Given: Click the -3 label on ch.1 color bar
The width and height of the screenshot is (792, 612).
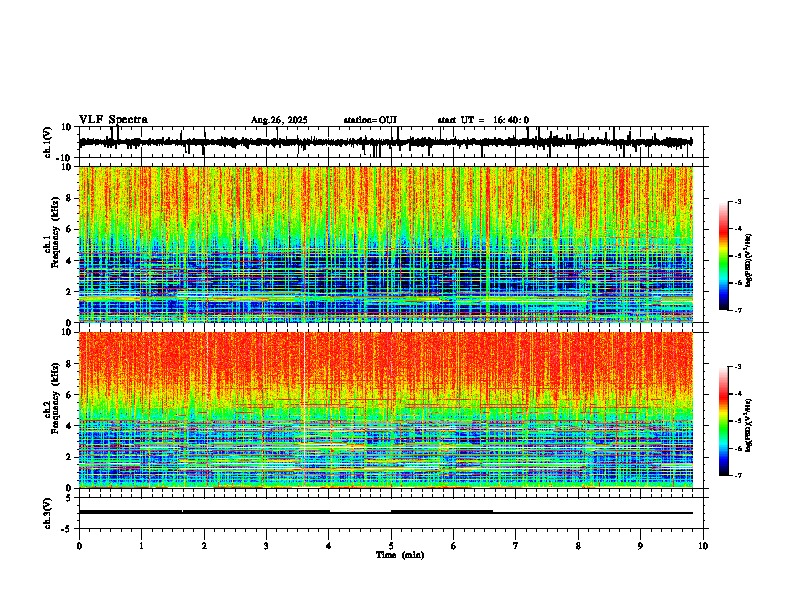Looking at the screenshot, I should click(738, 202).
